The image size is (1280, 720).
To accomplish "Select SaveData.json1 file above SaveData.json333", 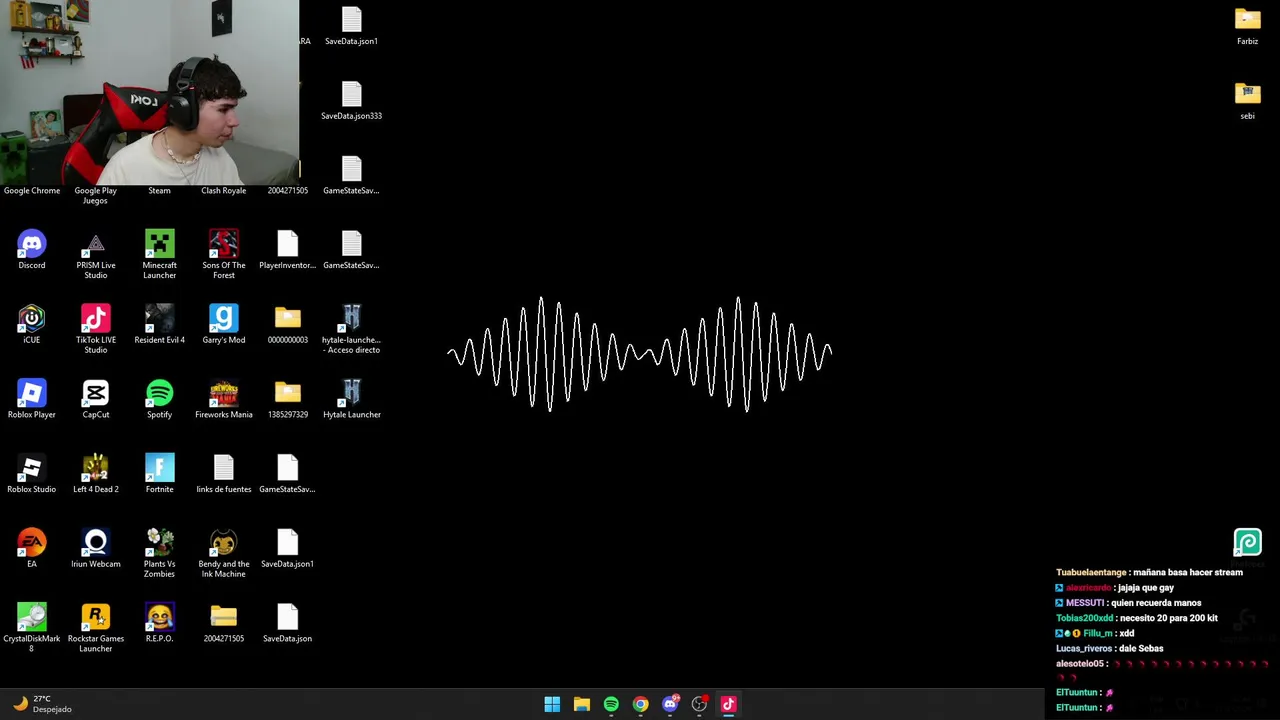I will click(352, 26).
